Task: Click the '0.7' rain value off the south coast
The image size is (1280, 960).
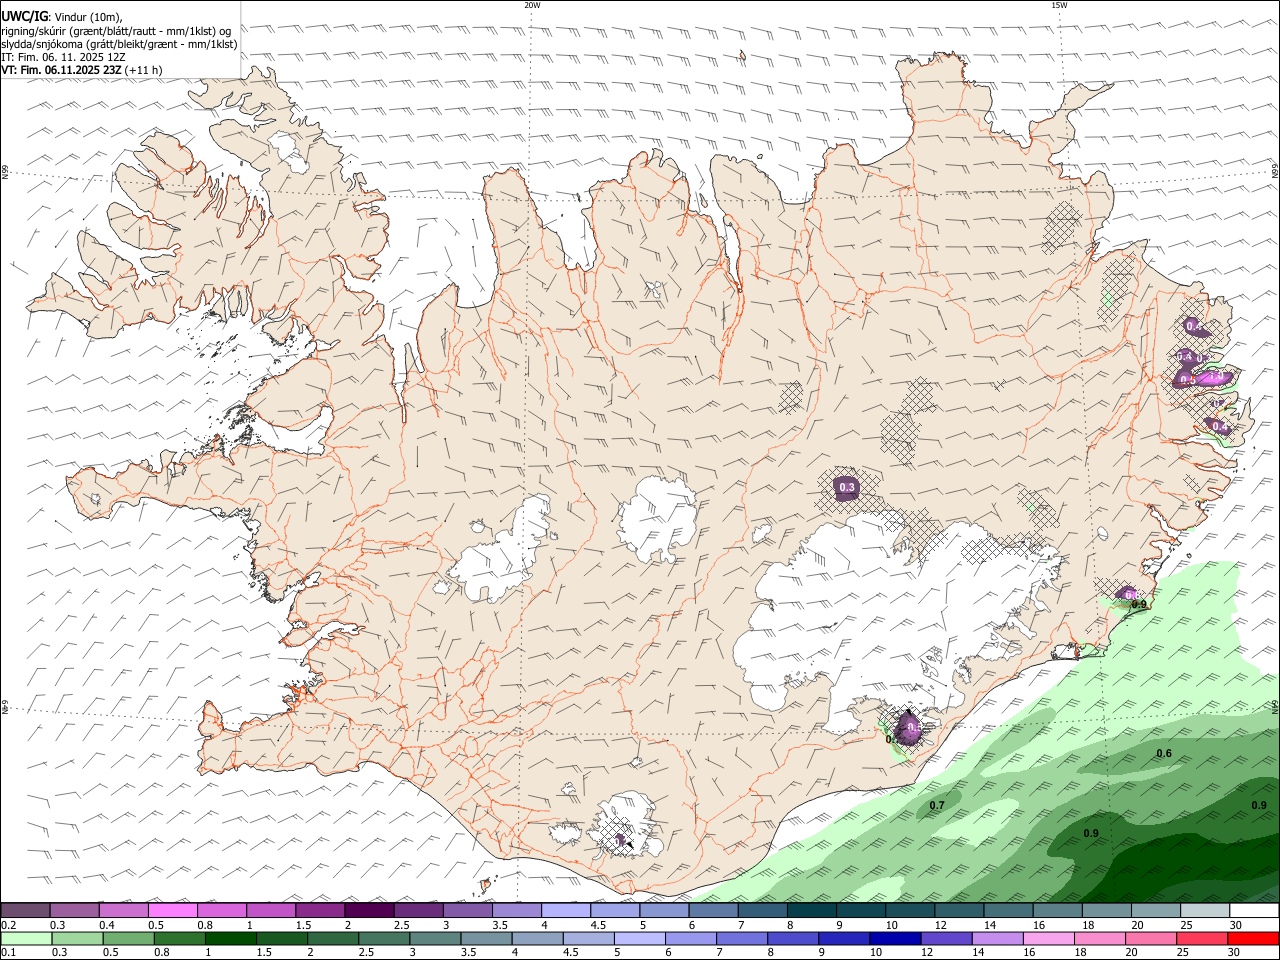Action: [x=937, y=805]
